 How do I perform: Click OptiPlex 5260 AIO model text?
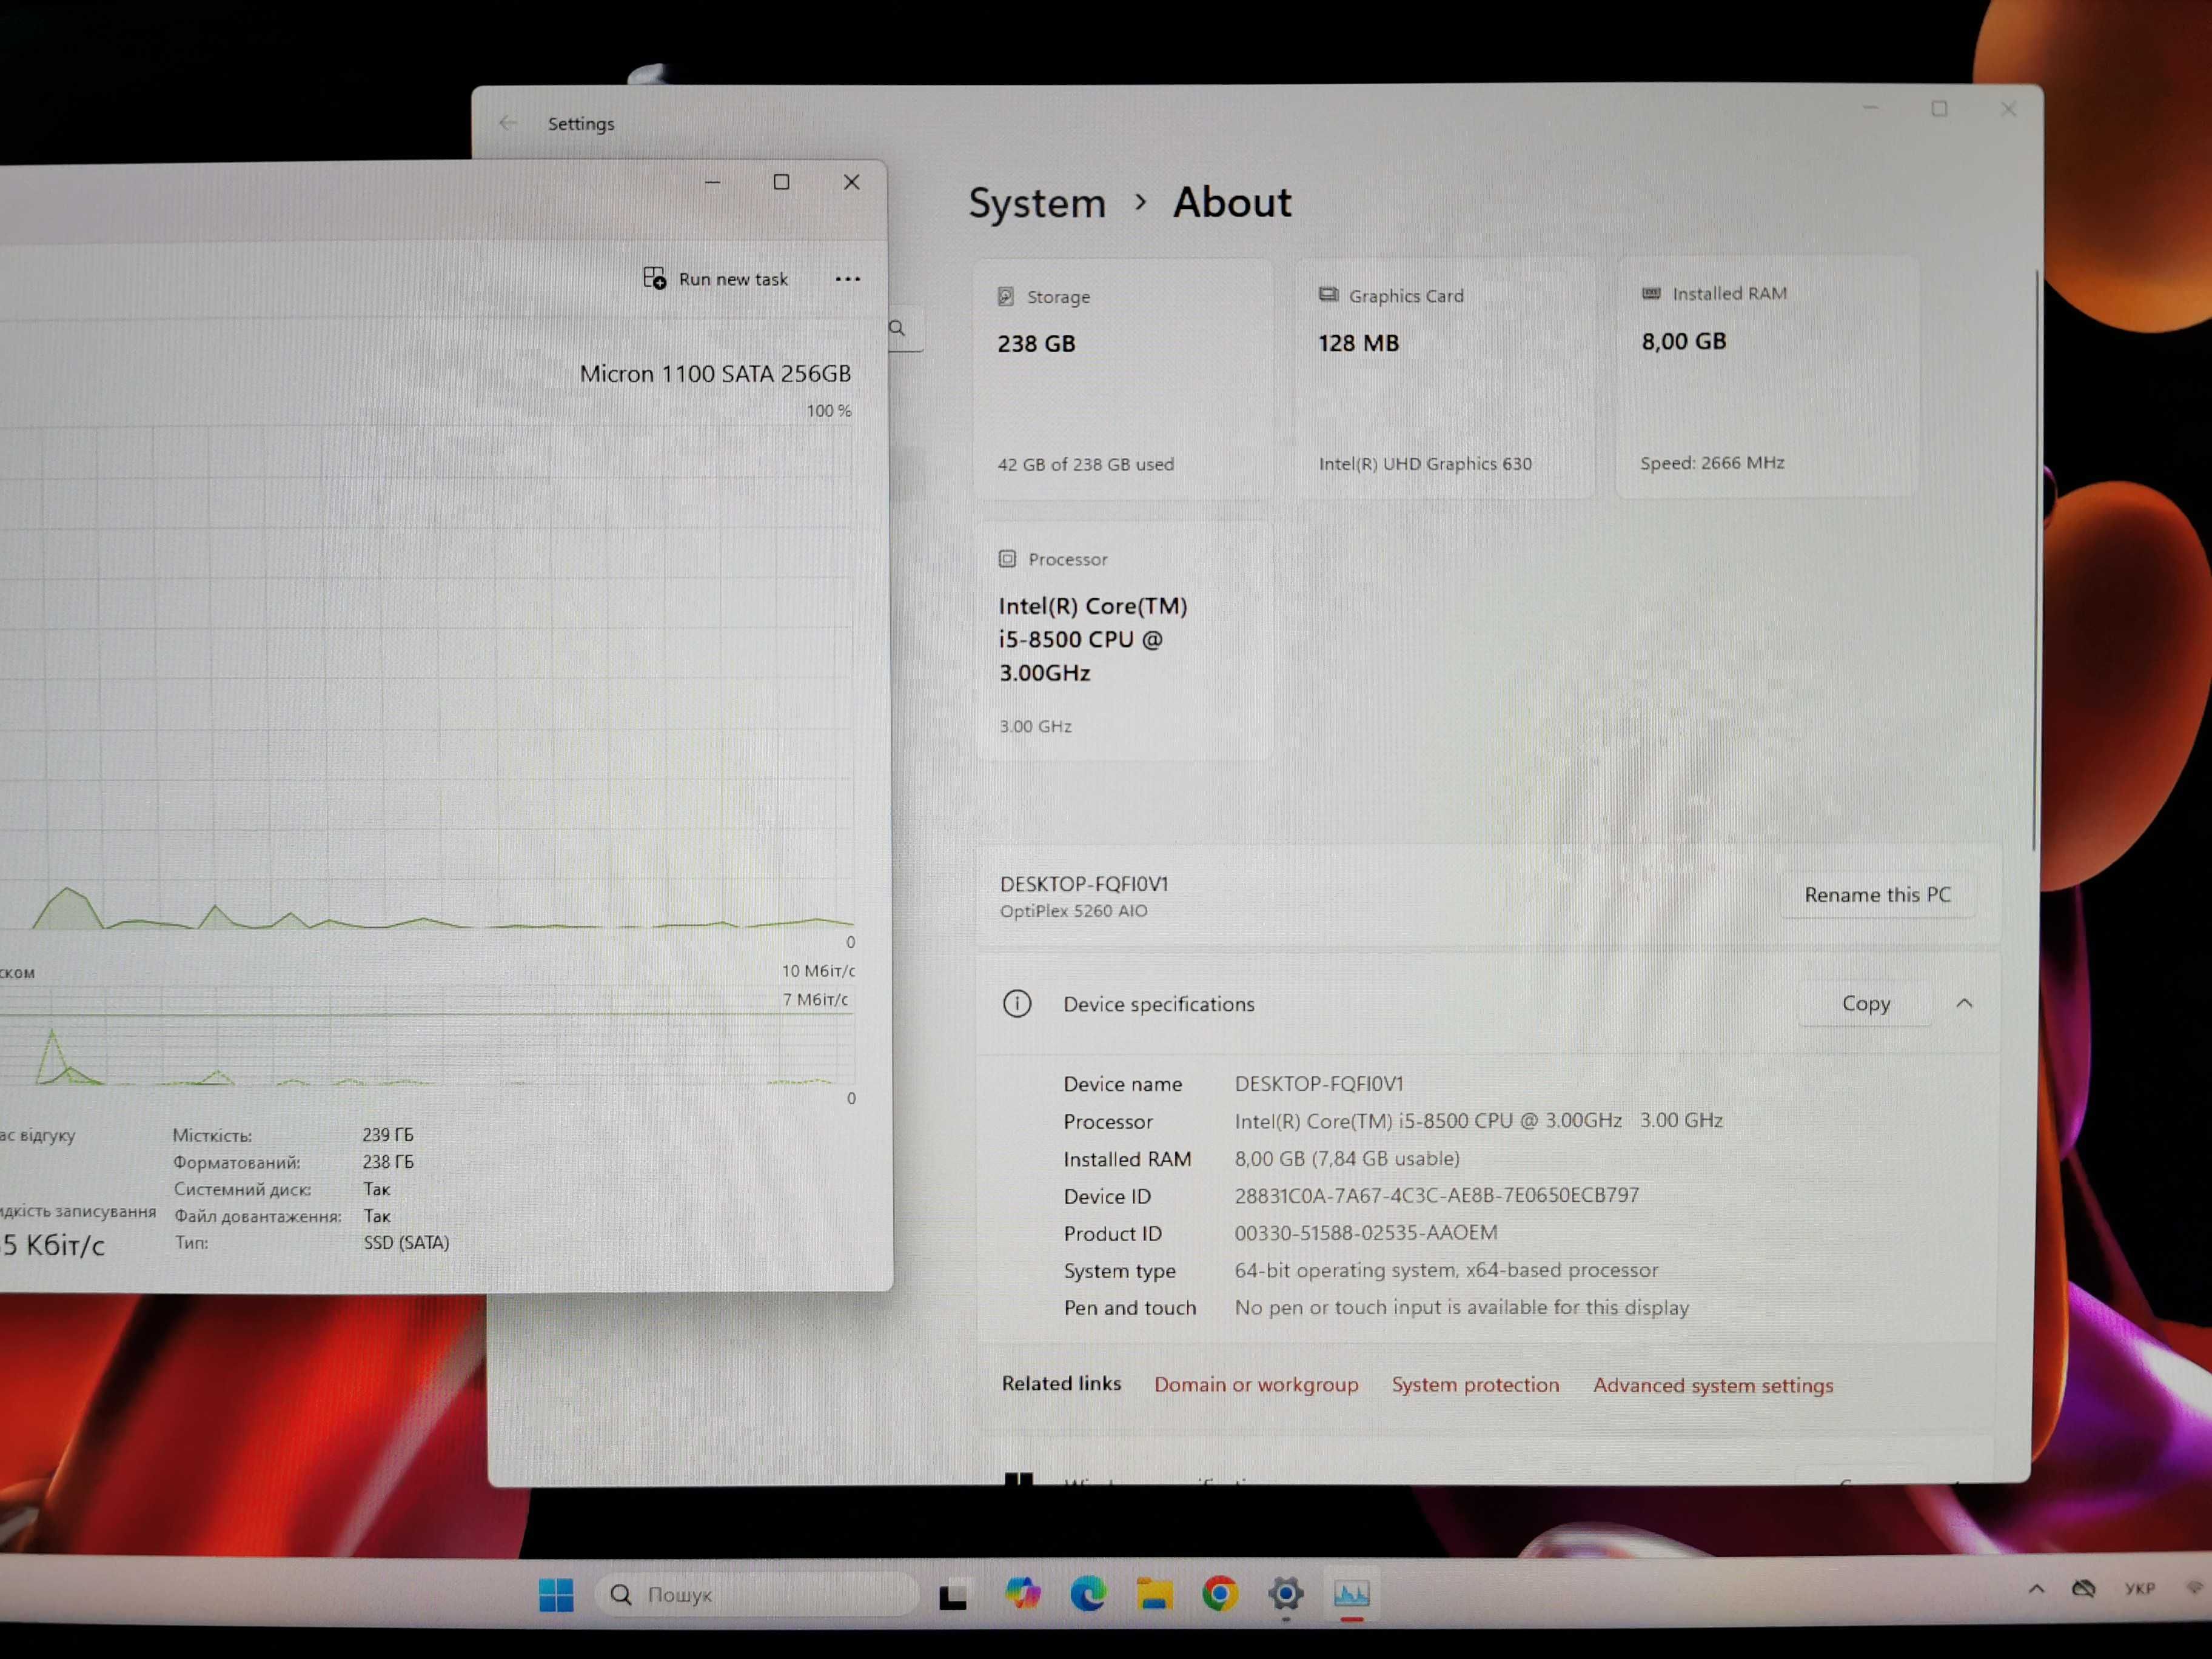point(1074,910)
